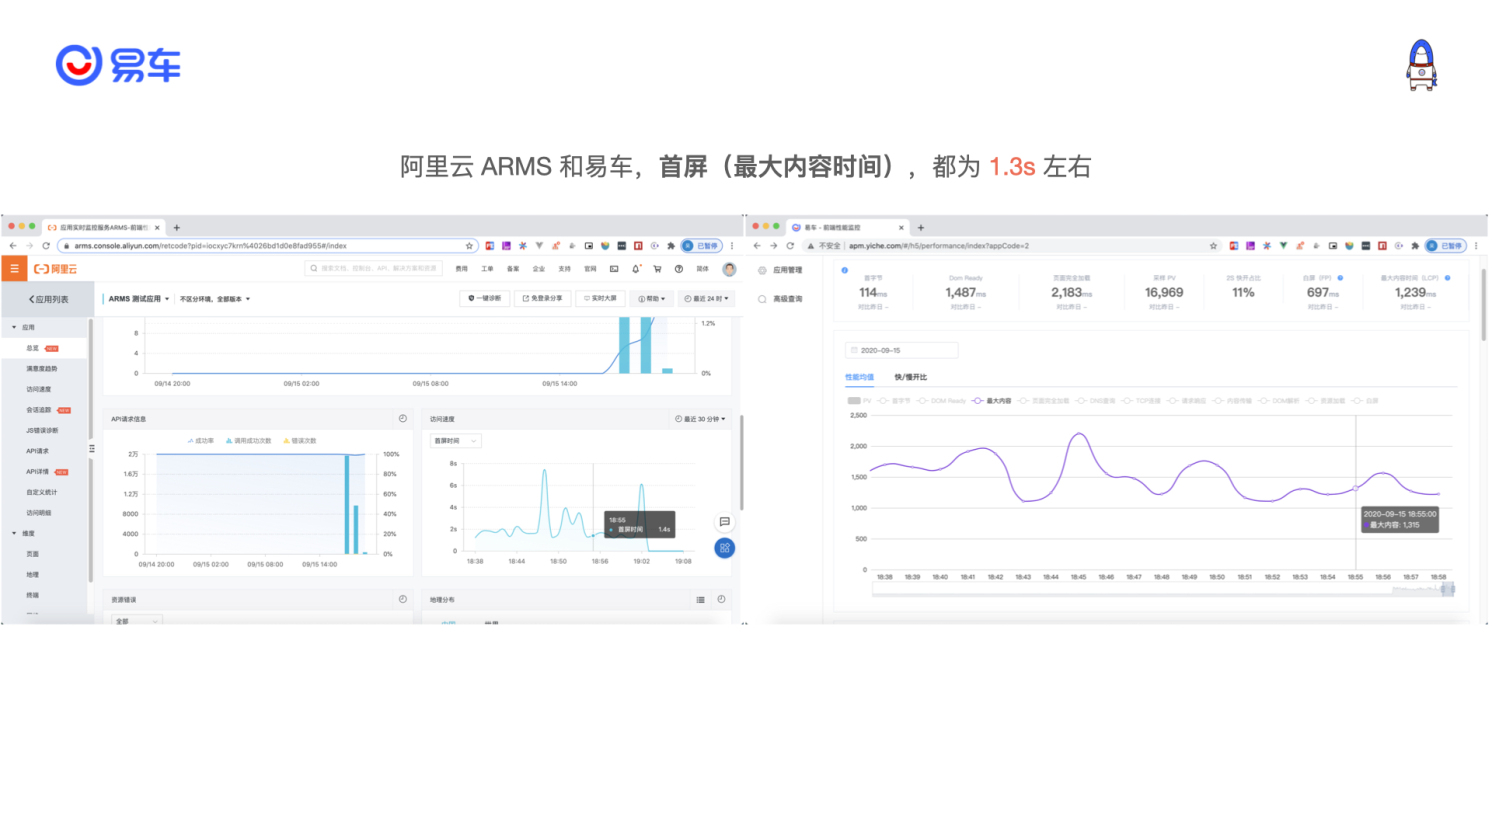Click the 一键诊断 button

click(x=485, y=299)
